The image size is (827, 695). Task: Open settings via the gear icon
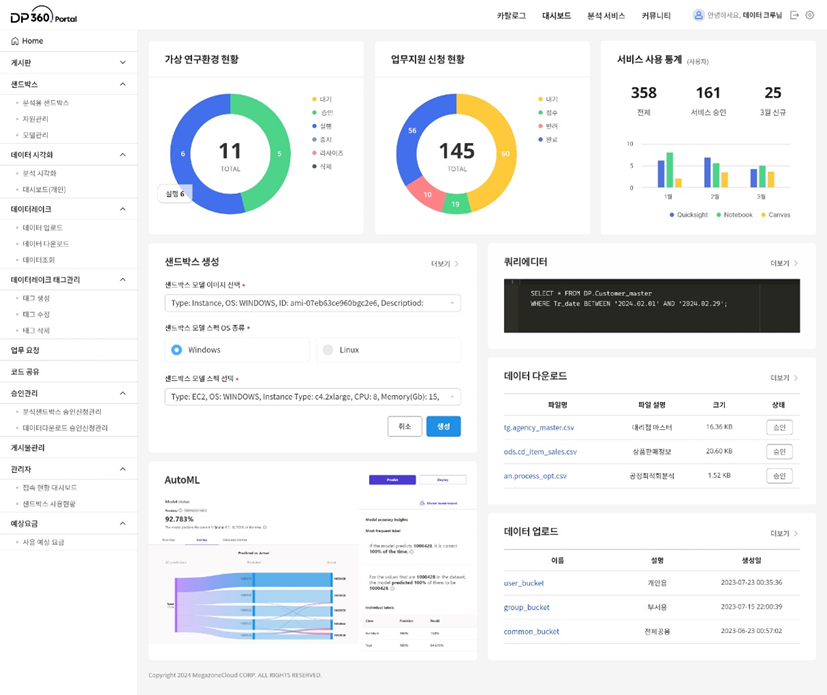pos(810,15)
